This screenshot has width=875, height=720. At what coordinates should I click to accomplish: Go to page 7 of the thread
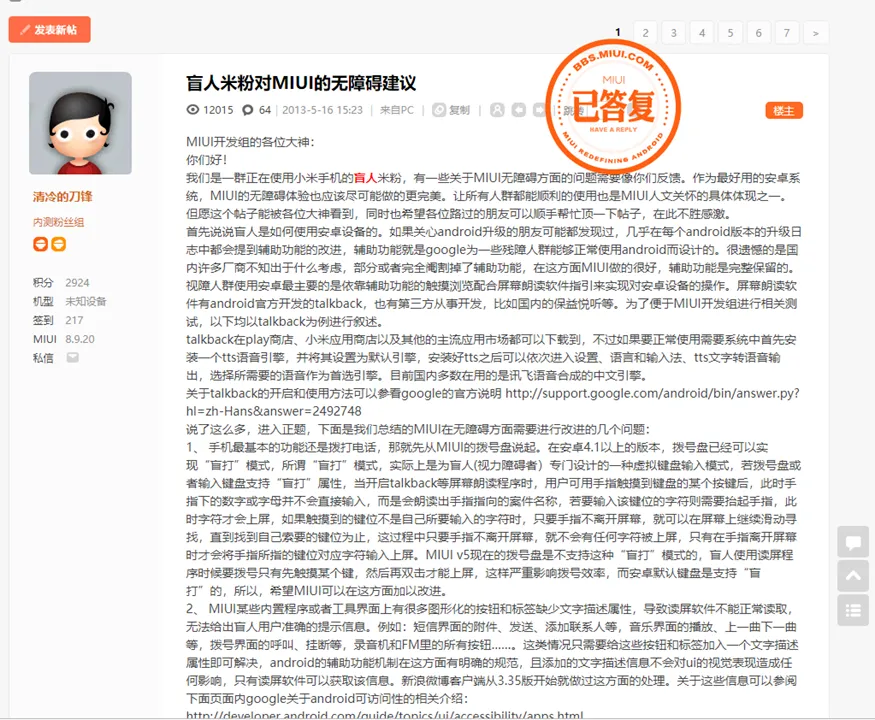[787, 33]
